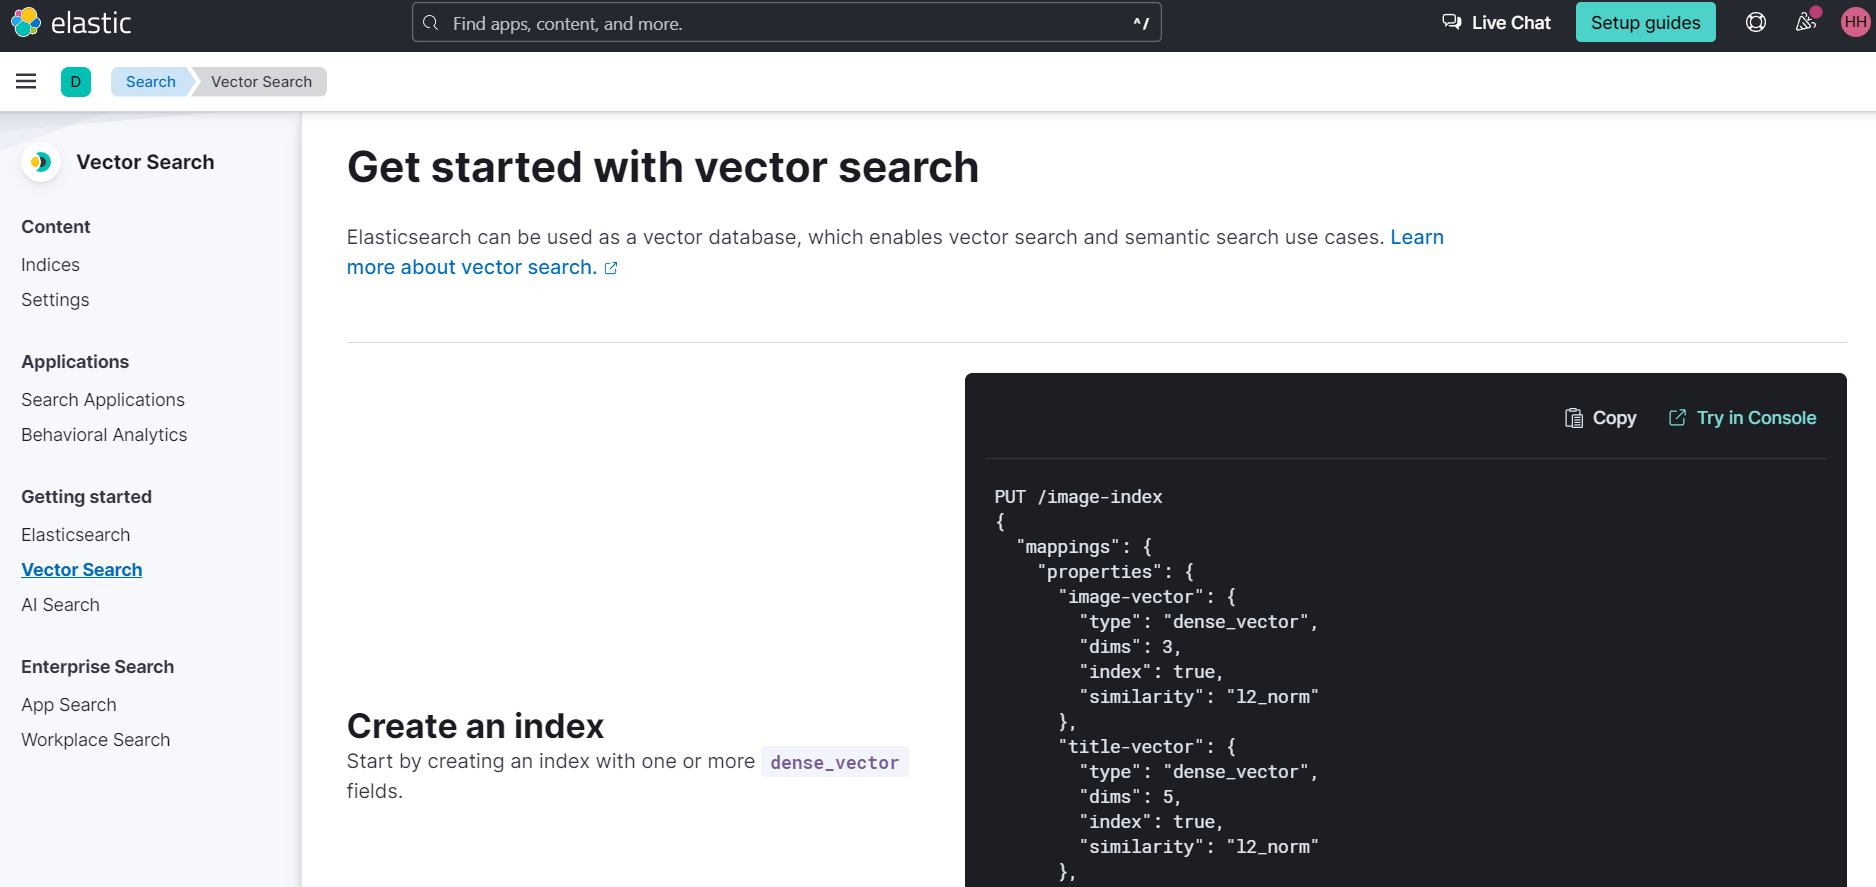Open Settings under Content
The image size is (1876, 887).
pos(55,300)
